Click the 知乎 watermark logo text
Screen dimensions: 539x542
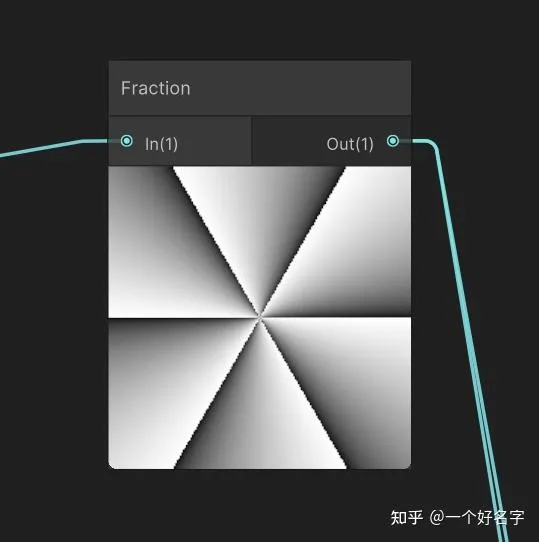pyautogui.click(x=407, y=517)
